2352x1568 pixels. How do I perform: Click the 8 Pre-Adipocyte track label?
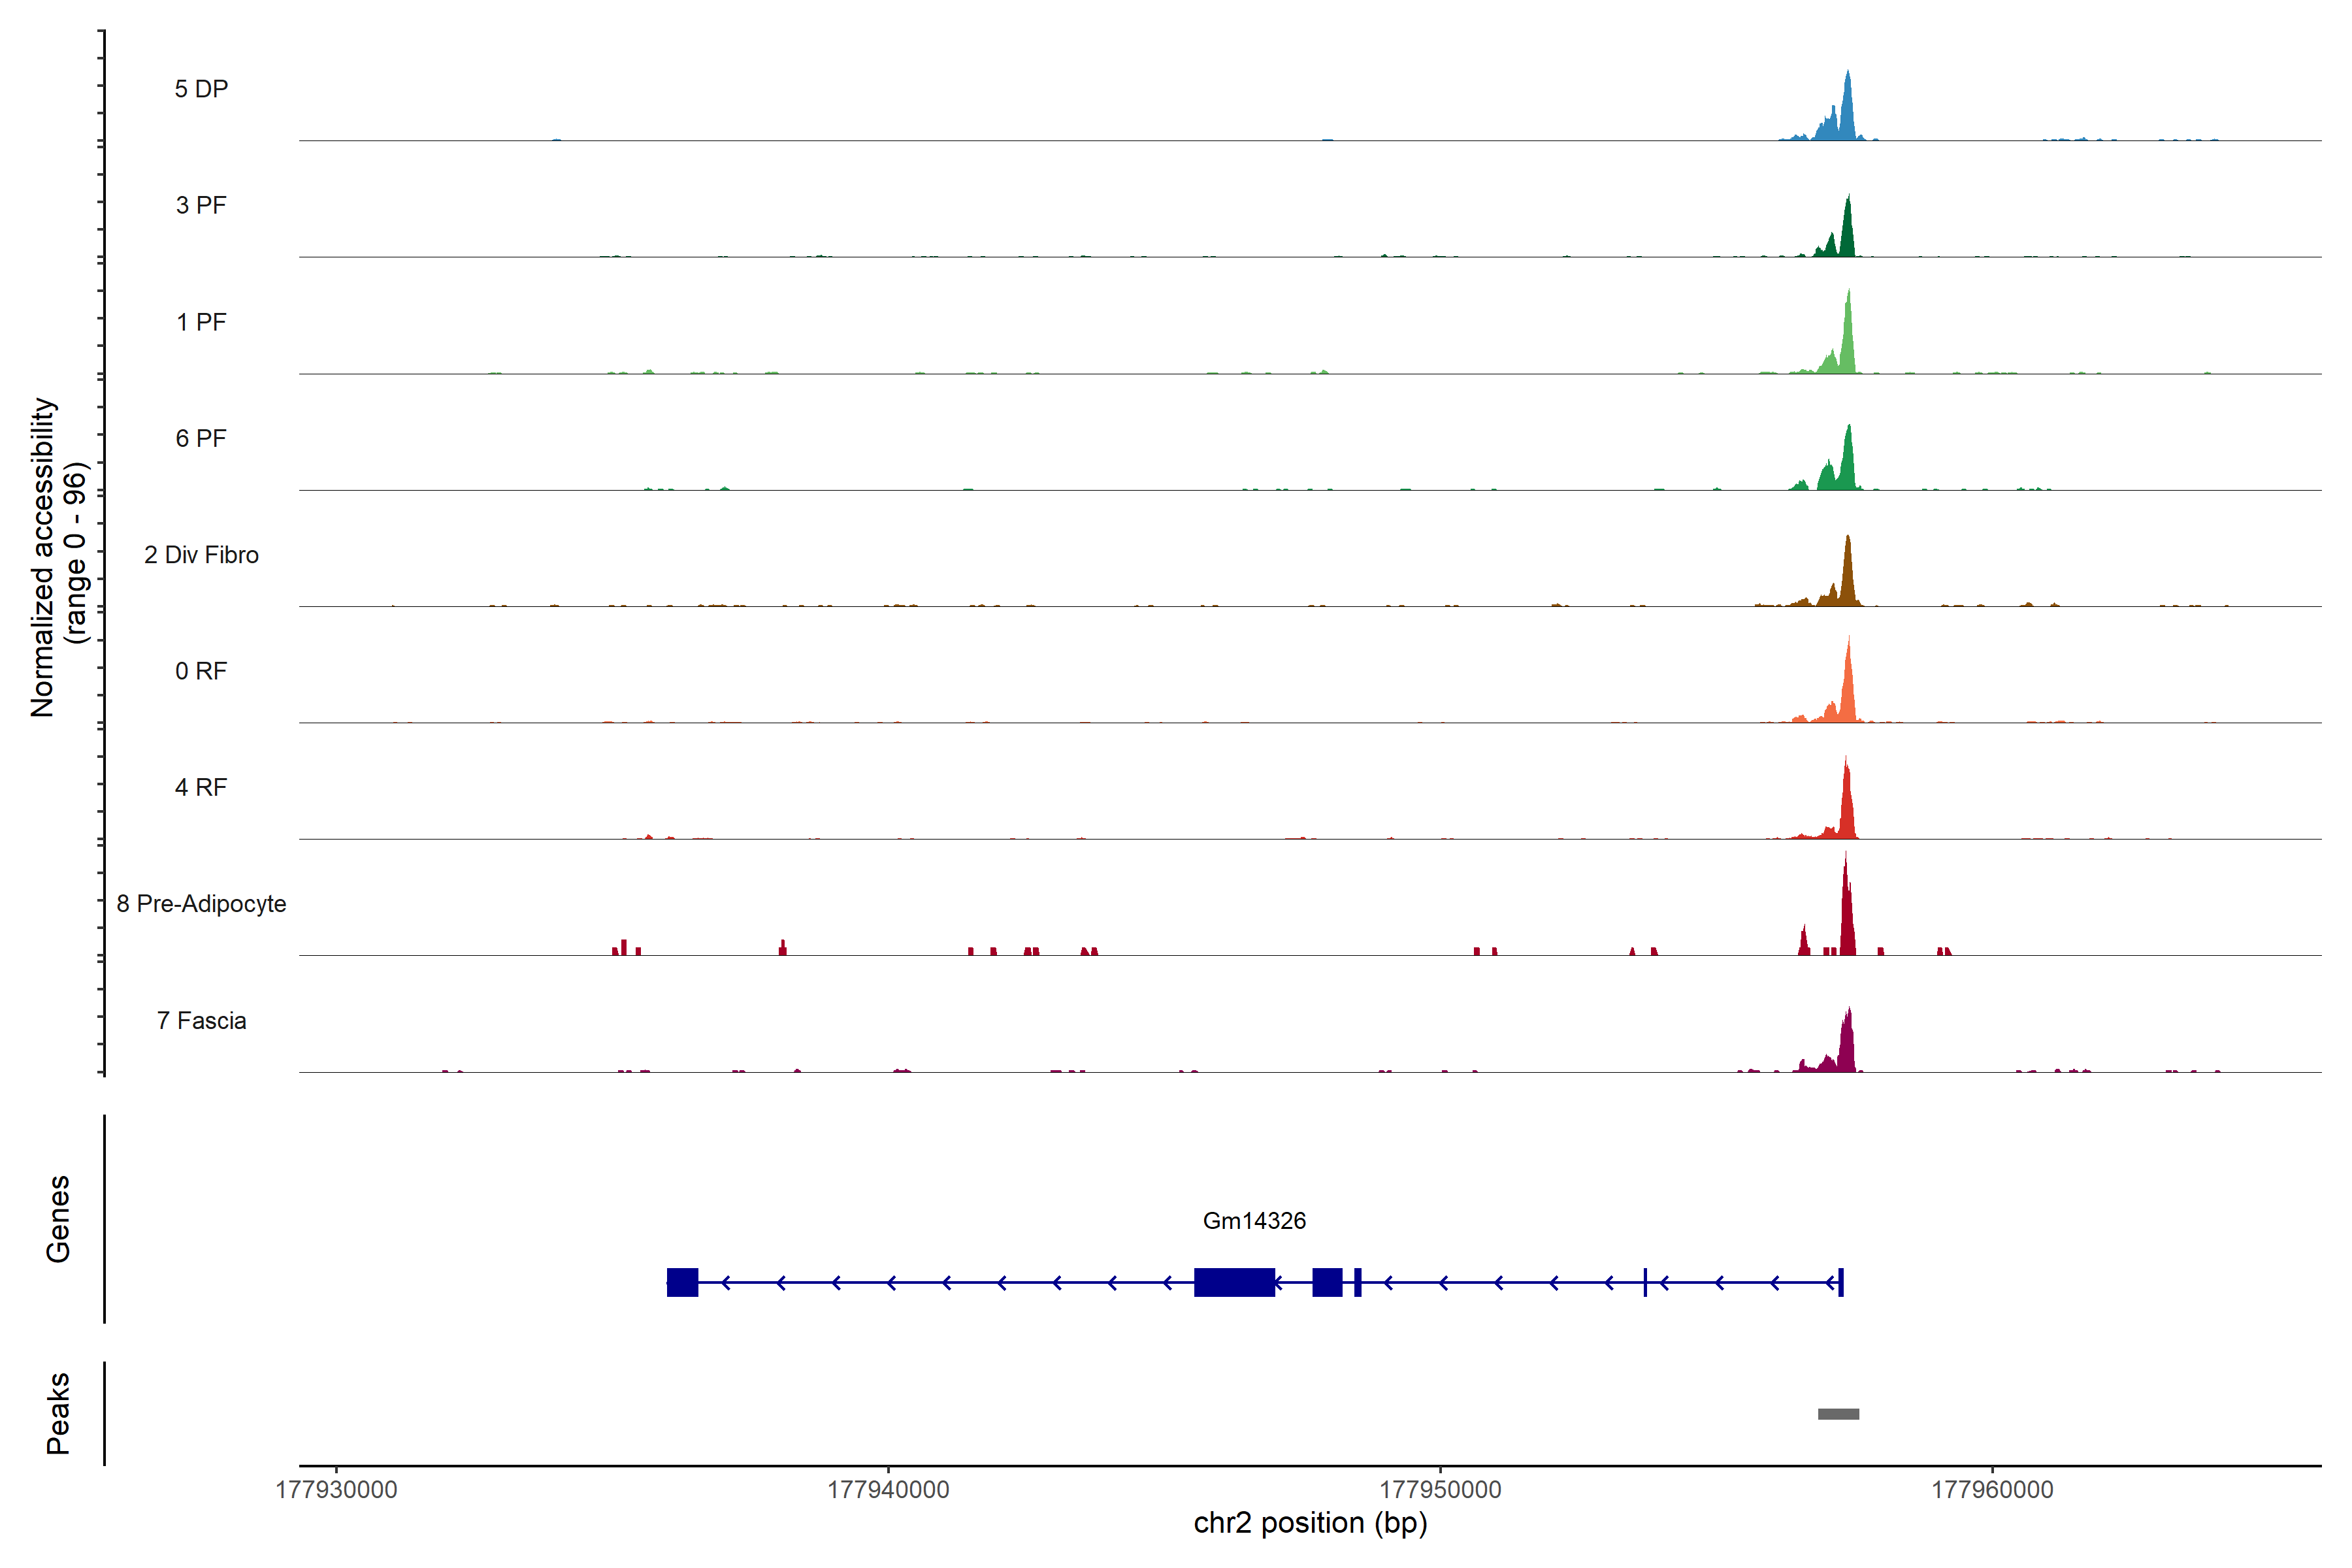[201, 904]
